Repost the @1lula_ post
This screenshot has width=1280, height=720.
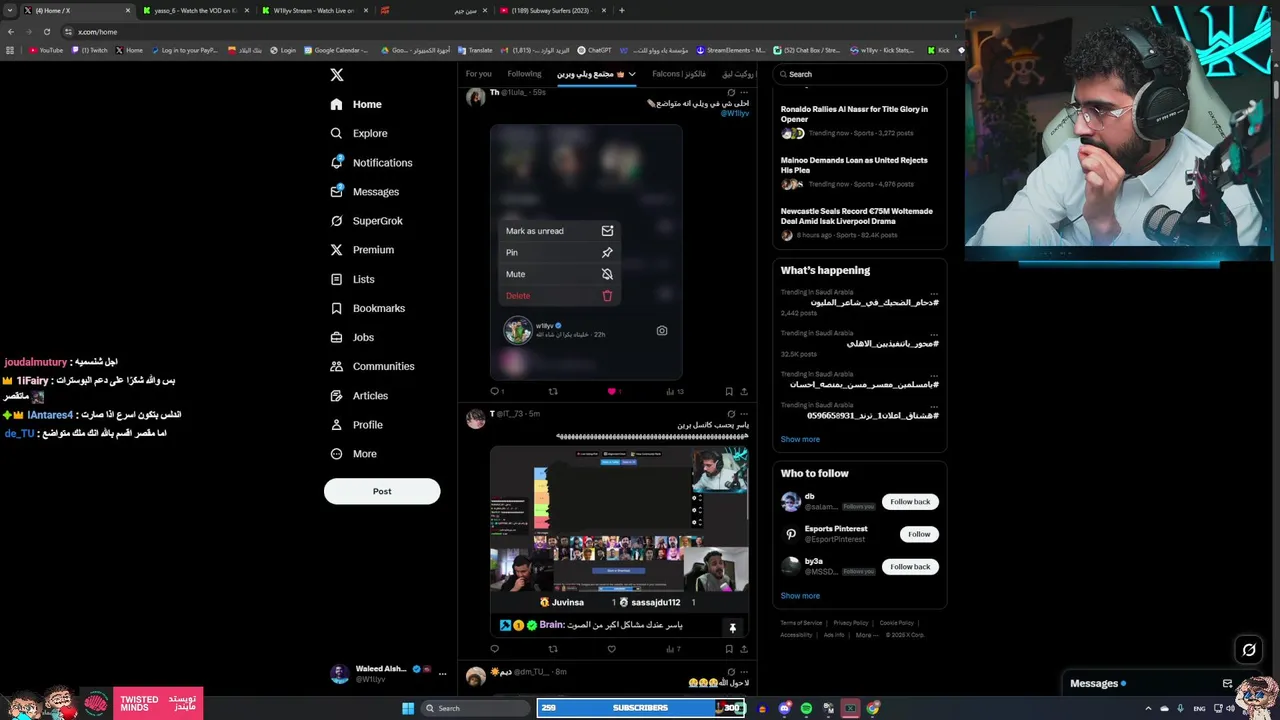click(x=553, y=391)
